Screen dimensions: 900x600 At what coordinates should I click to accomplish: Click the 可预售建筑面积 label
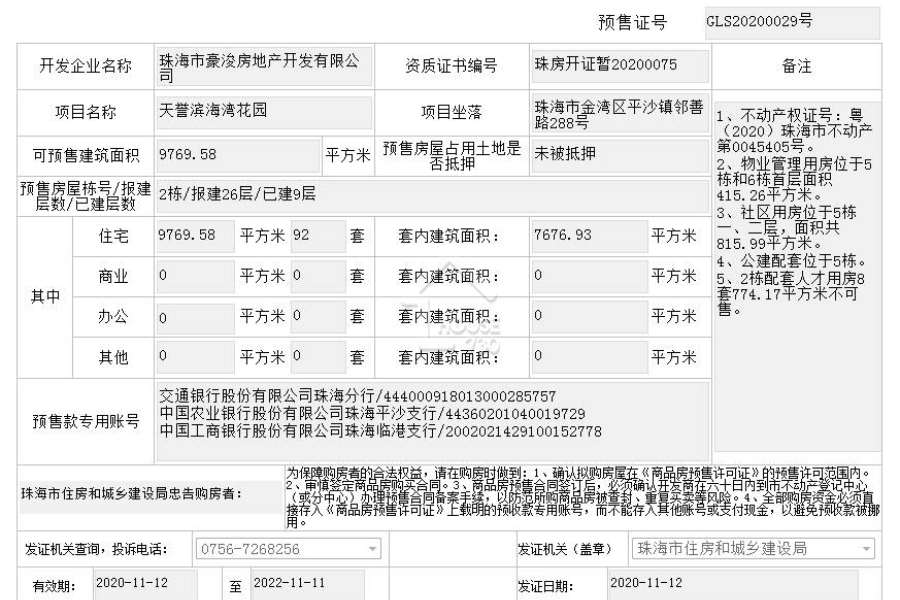click(x=86, y=156)
